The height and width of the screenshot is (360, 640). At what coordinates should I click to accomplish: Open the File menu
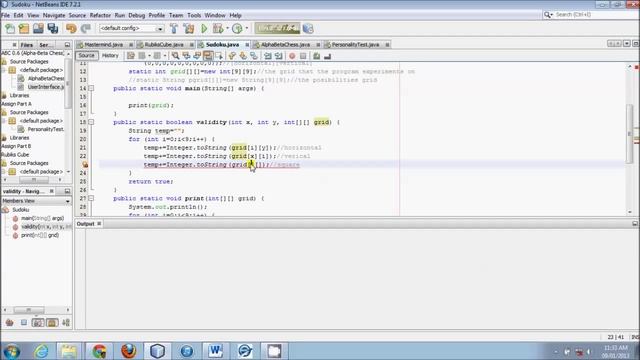pos(6,15)
